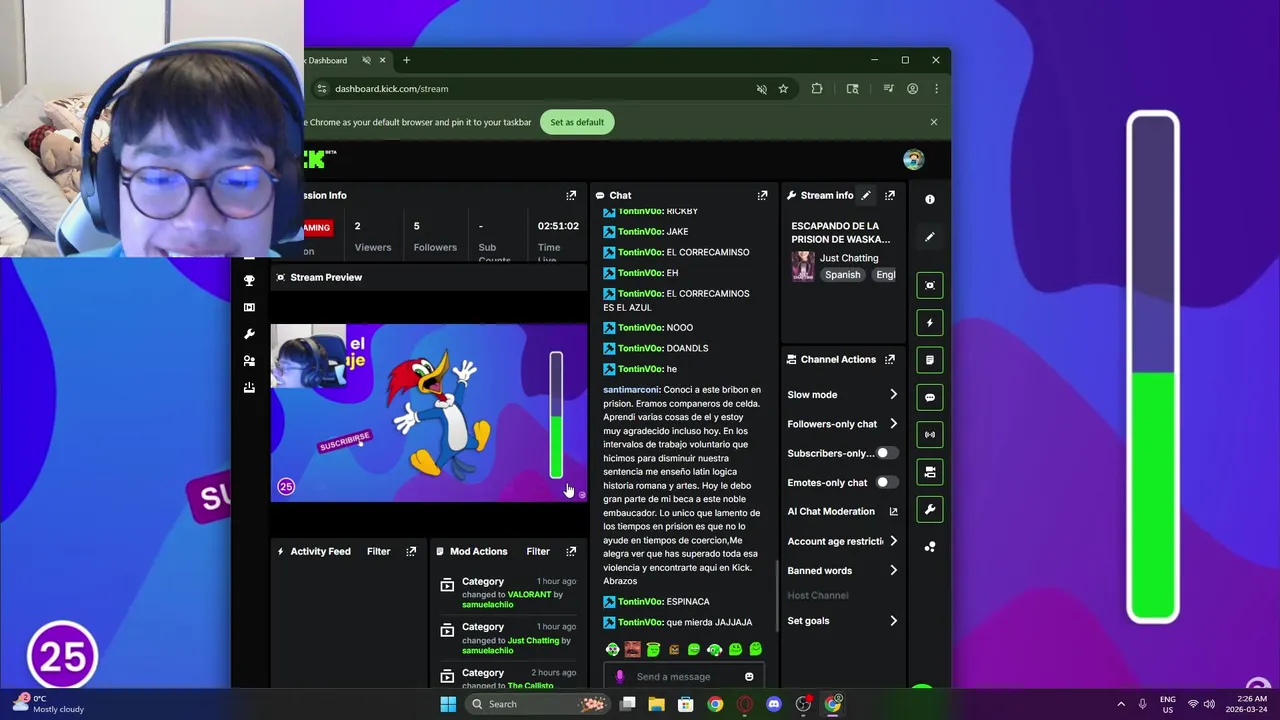The image size is (1280, 720).
Task: Bookmark this page with the star icon
Action: point(783,89)
